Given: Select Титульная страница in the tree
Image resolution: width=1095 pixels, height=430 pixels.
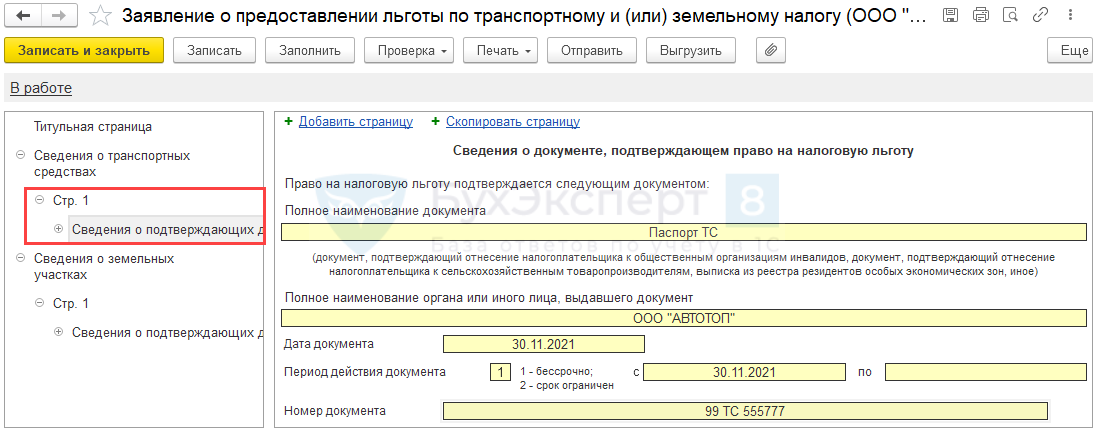Looking at the screenshot, I should tap(93, 127).
